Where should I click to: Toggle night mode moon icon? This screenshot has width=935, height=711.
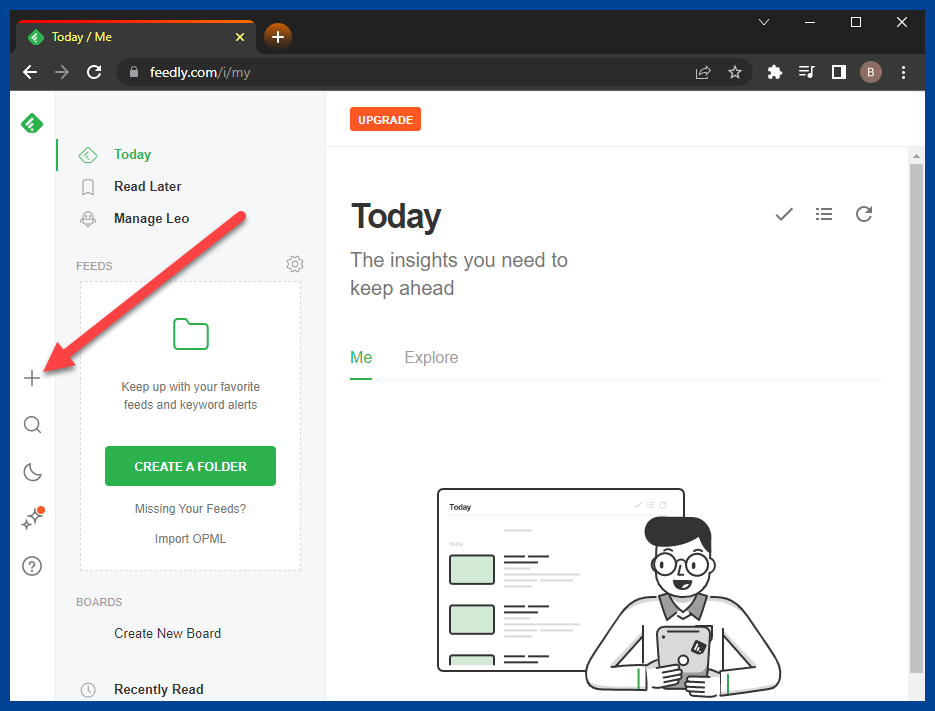point(32,472)
